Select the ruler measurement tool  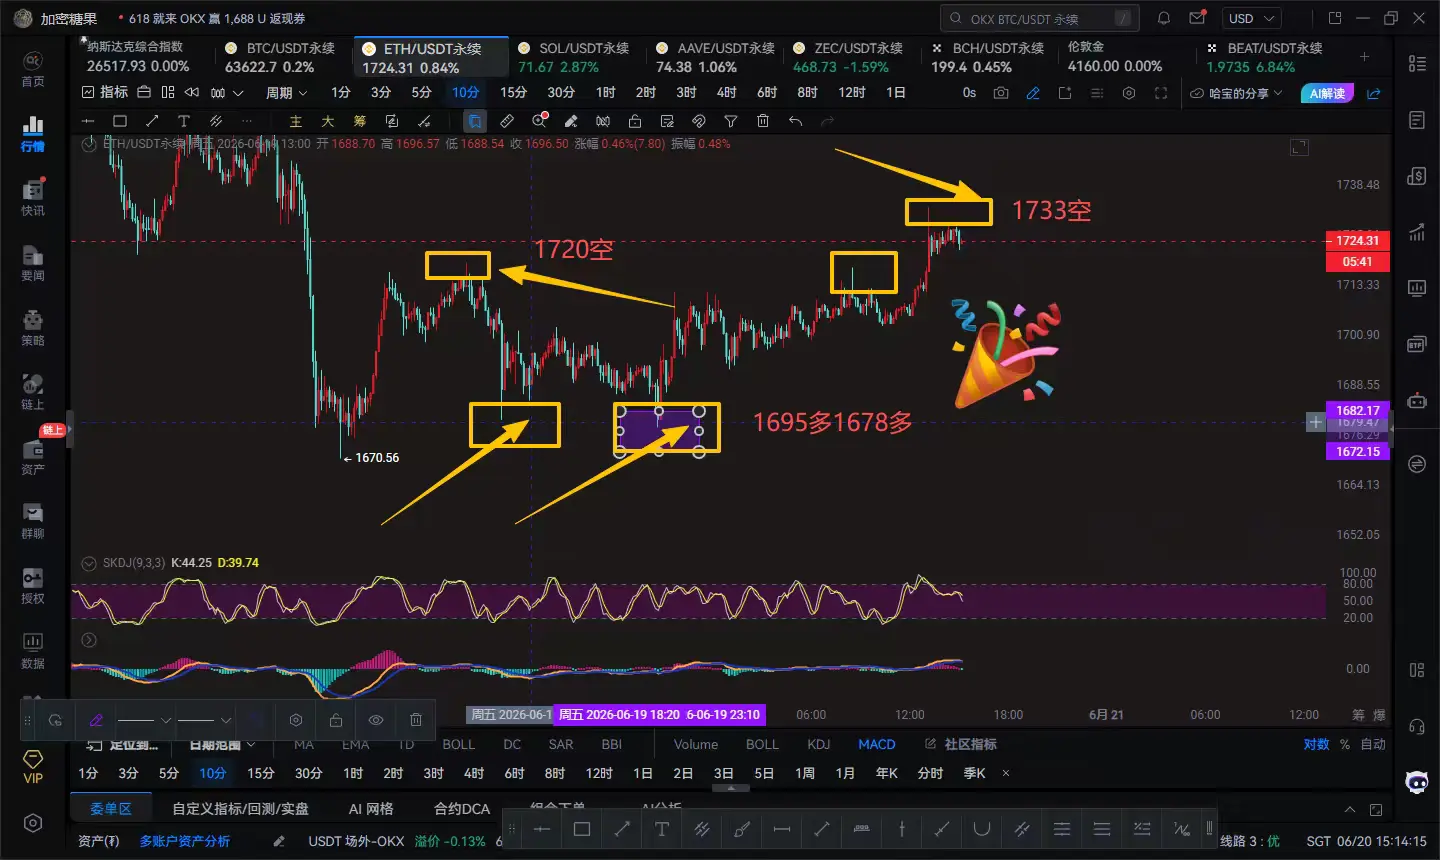pyautogui.click(x=507, y=121)
